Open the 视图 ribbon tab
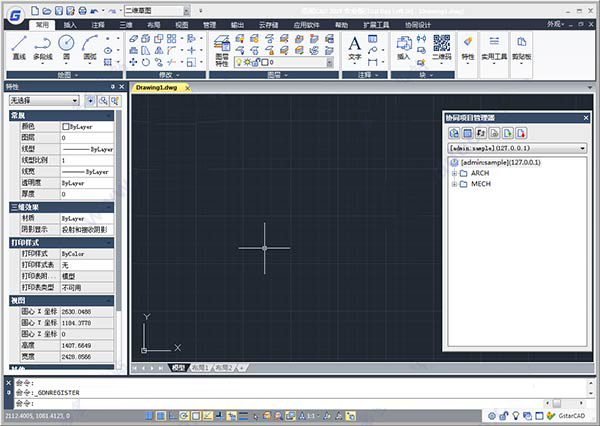600x426 pixels. coord(180,21)
